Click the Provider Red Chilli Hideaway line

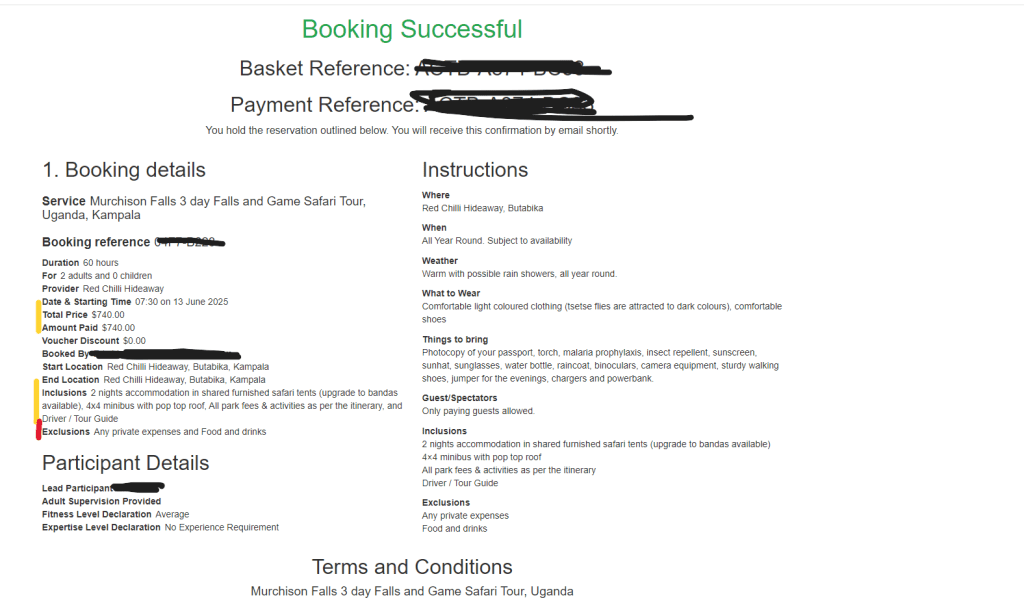[102, 289]
